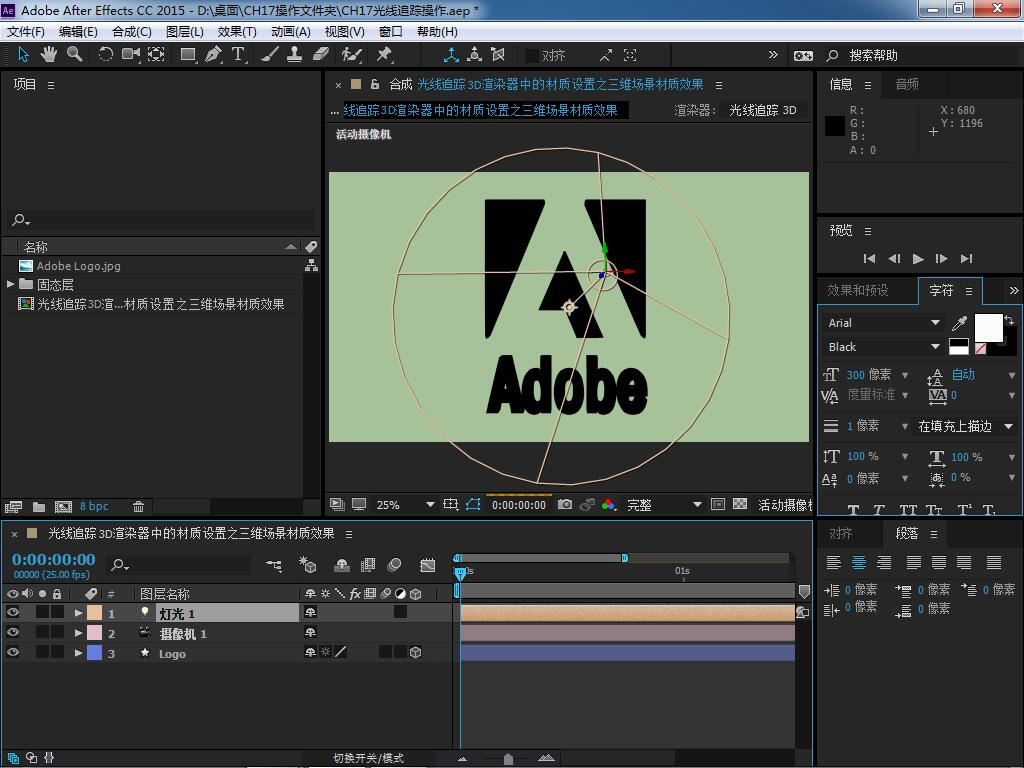This screenshot has width=1024, height=768.
Task: Expand the 固态层 folder
Action: tap(11, 285)
